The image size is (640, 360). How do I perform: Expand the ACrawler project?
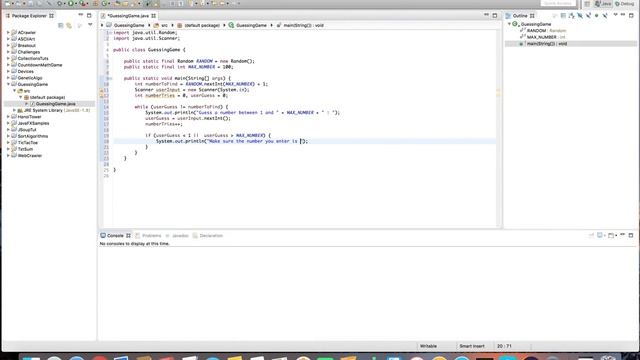click(x=8, y=32)
